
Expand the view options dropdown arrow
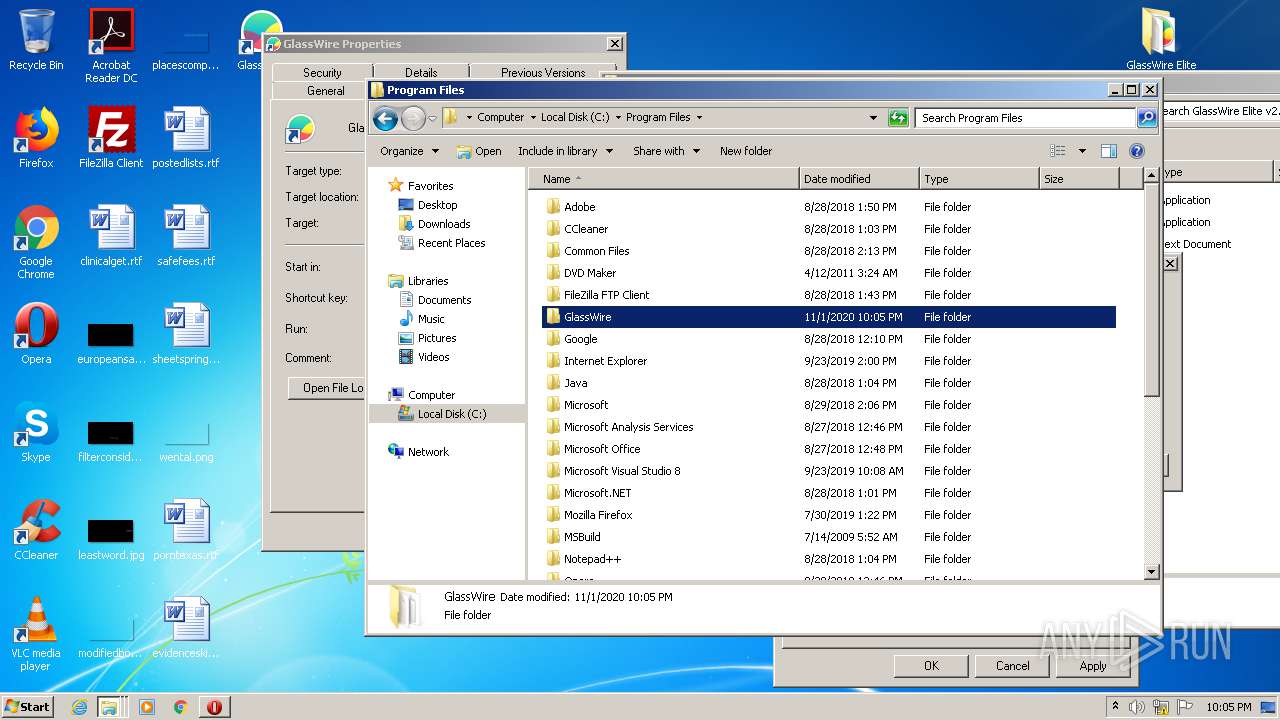[x=1082, y=151]
